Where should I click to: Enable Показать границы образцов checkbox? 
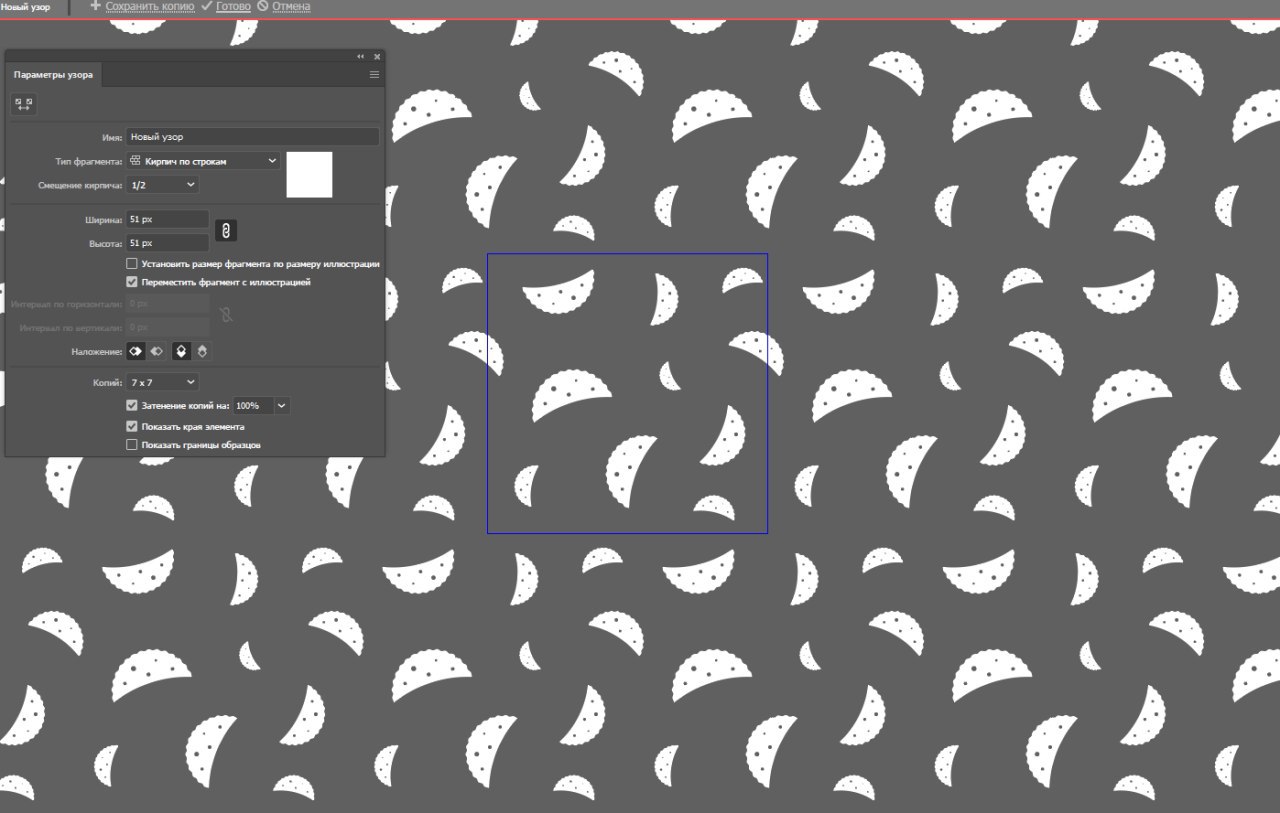pyautogui.click(x=132, y=445)
